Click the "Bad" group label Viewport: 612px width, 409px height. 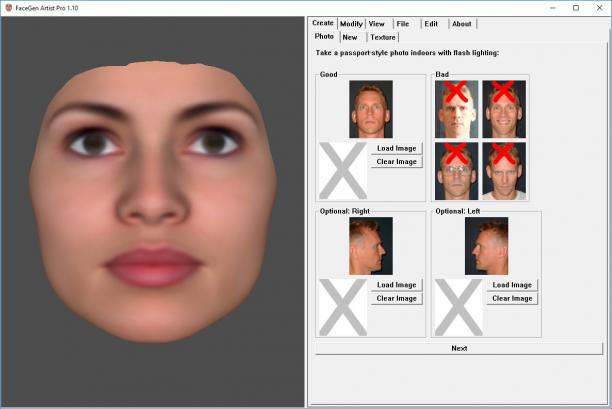[442, 74]
